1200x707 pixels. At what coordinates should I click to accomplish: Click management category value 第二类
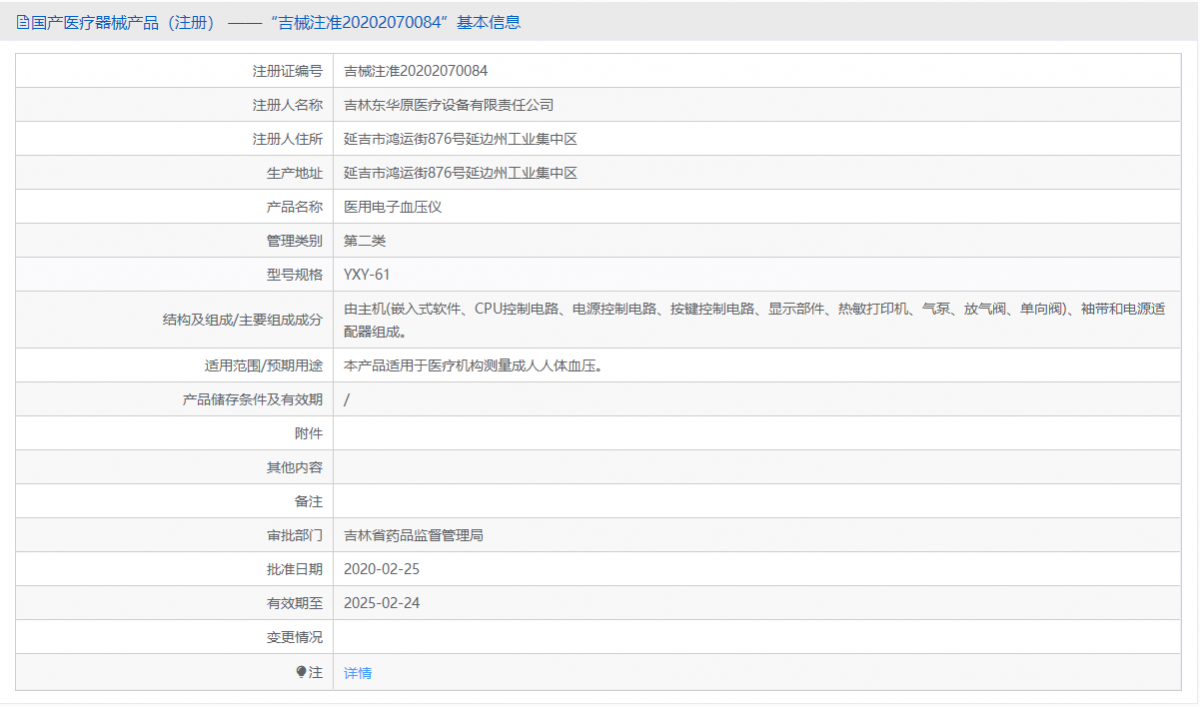(x=364, y=241)
